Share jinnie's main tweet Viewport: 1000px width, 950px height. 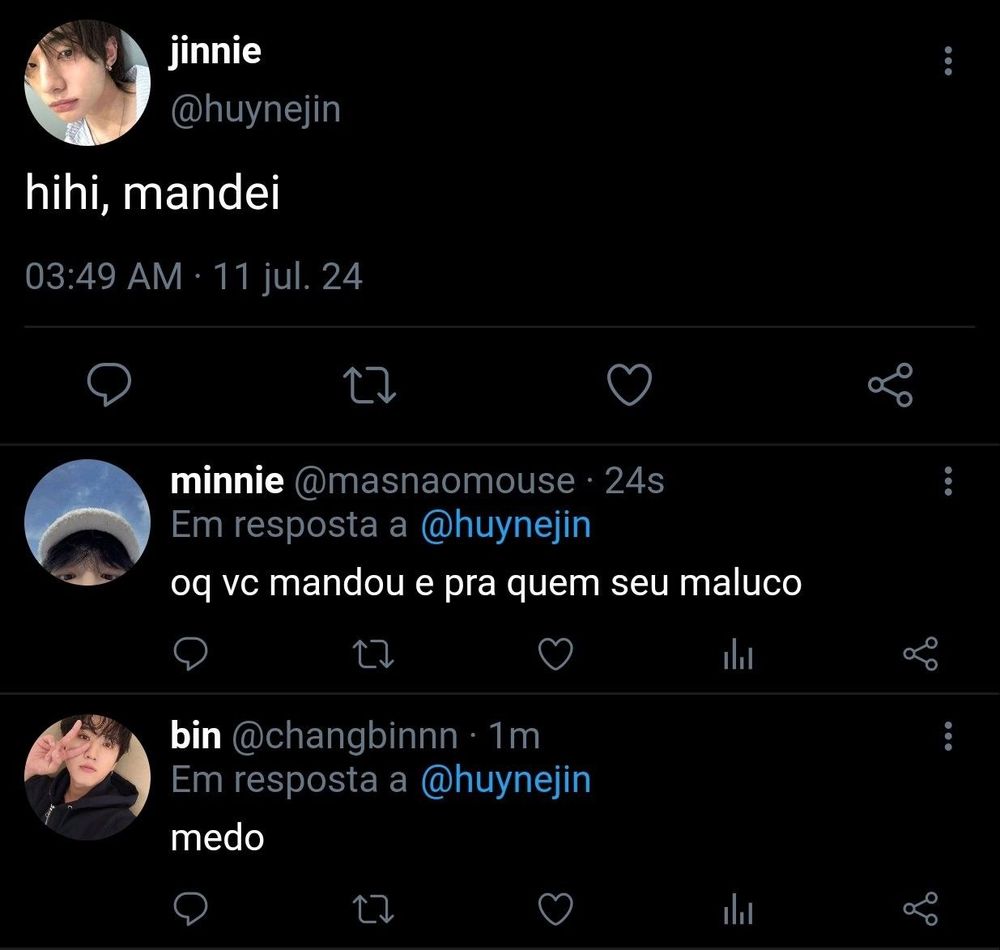click(x=890, y=384)
